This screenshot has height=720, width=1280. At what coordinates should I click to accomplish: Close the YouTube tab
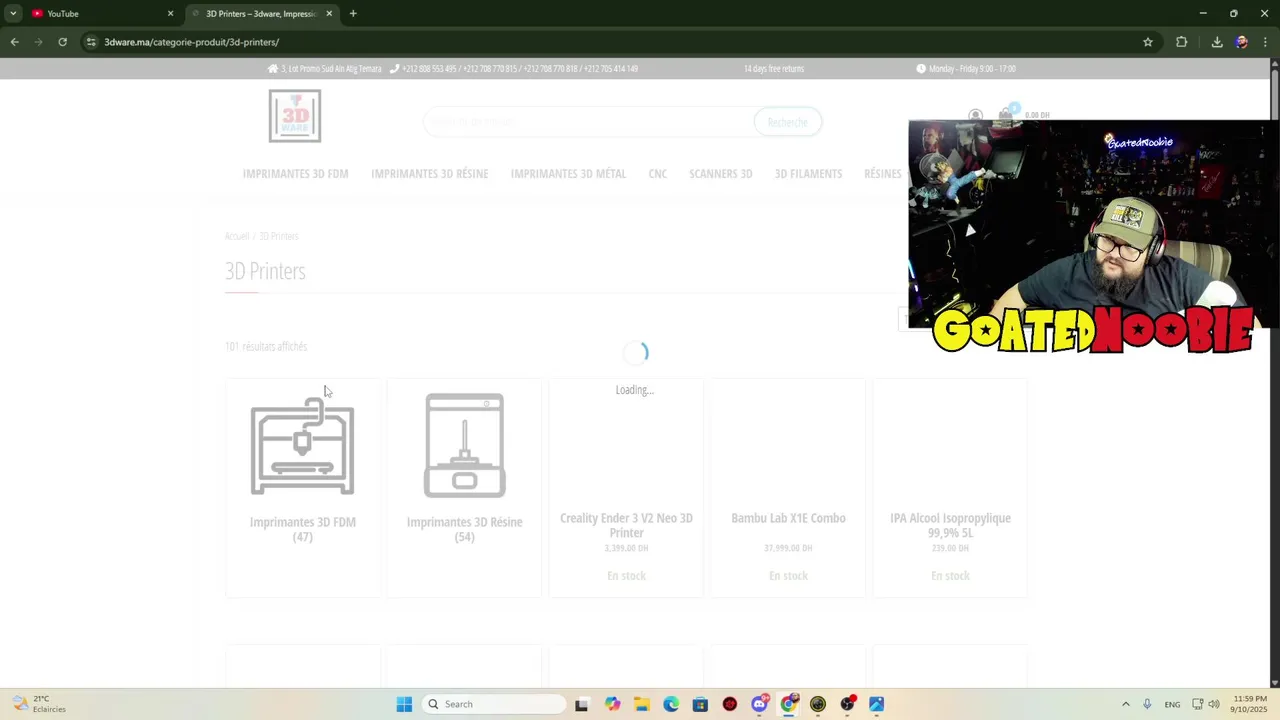coord(170,14)
